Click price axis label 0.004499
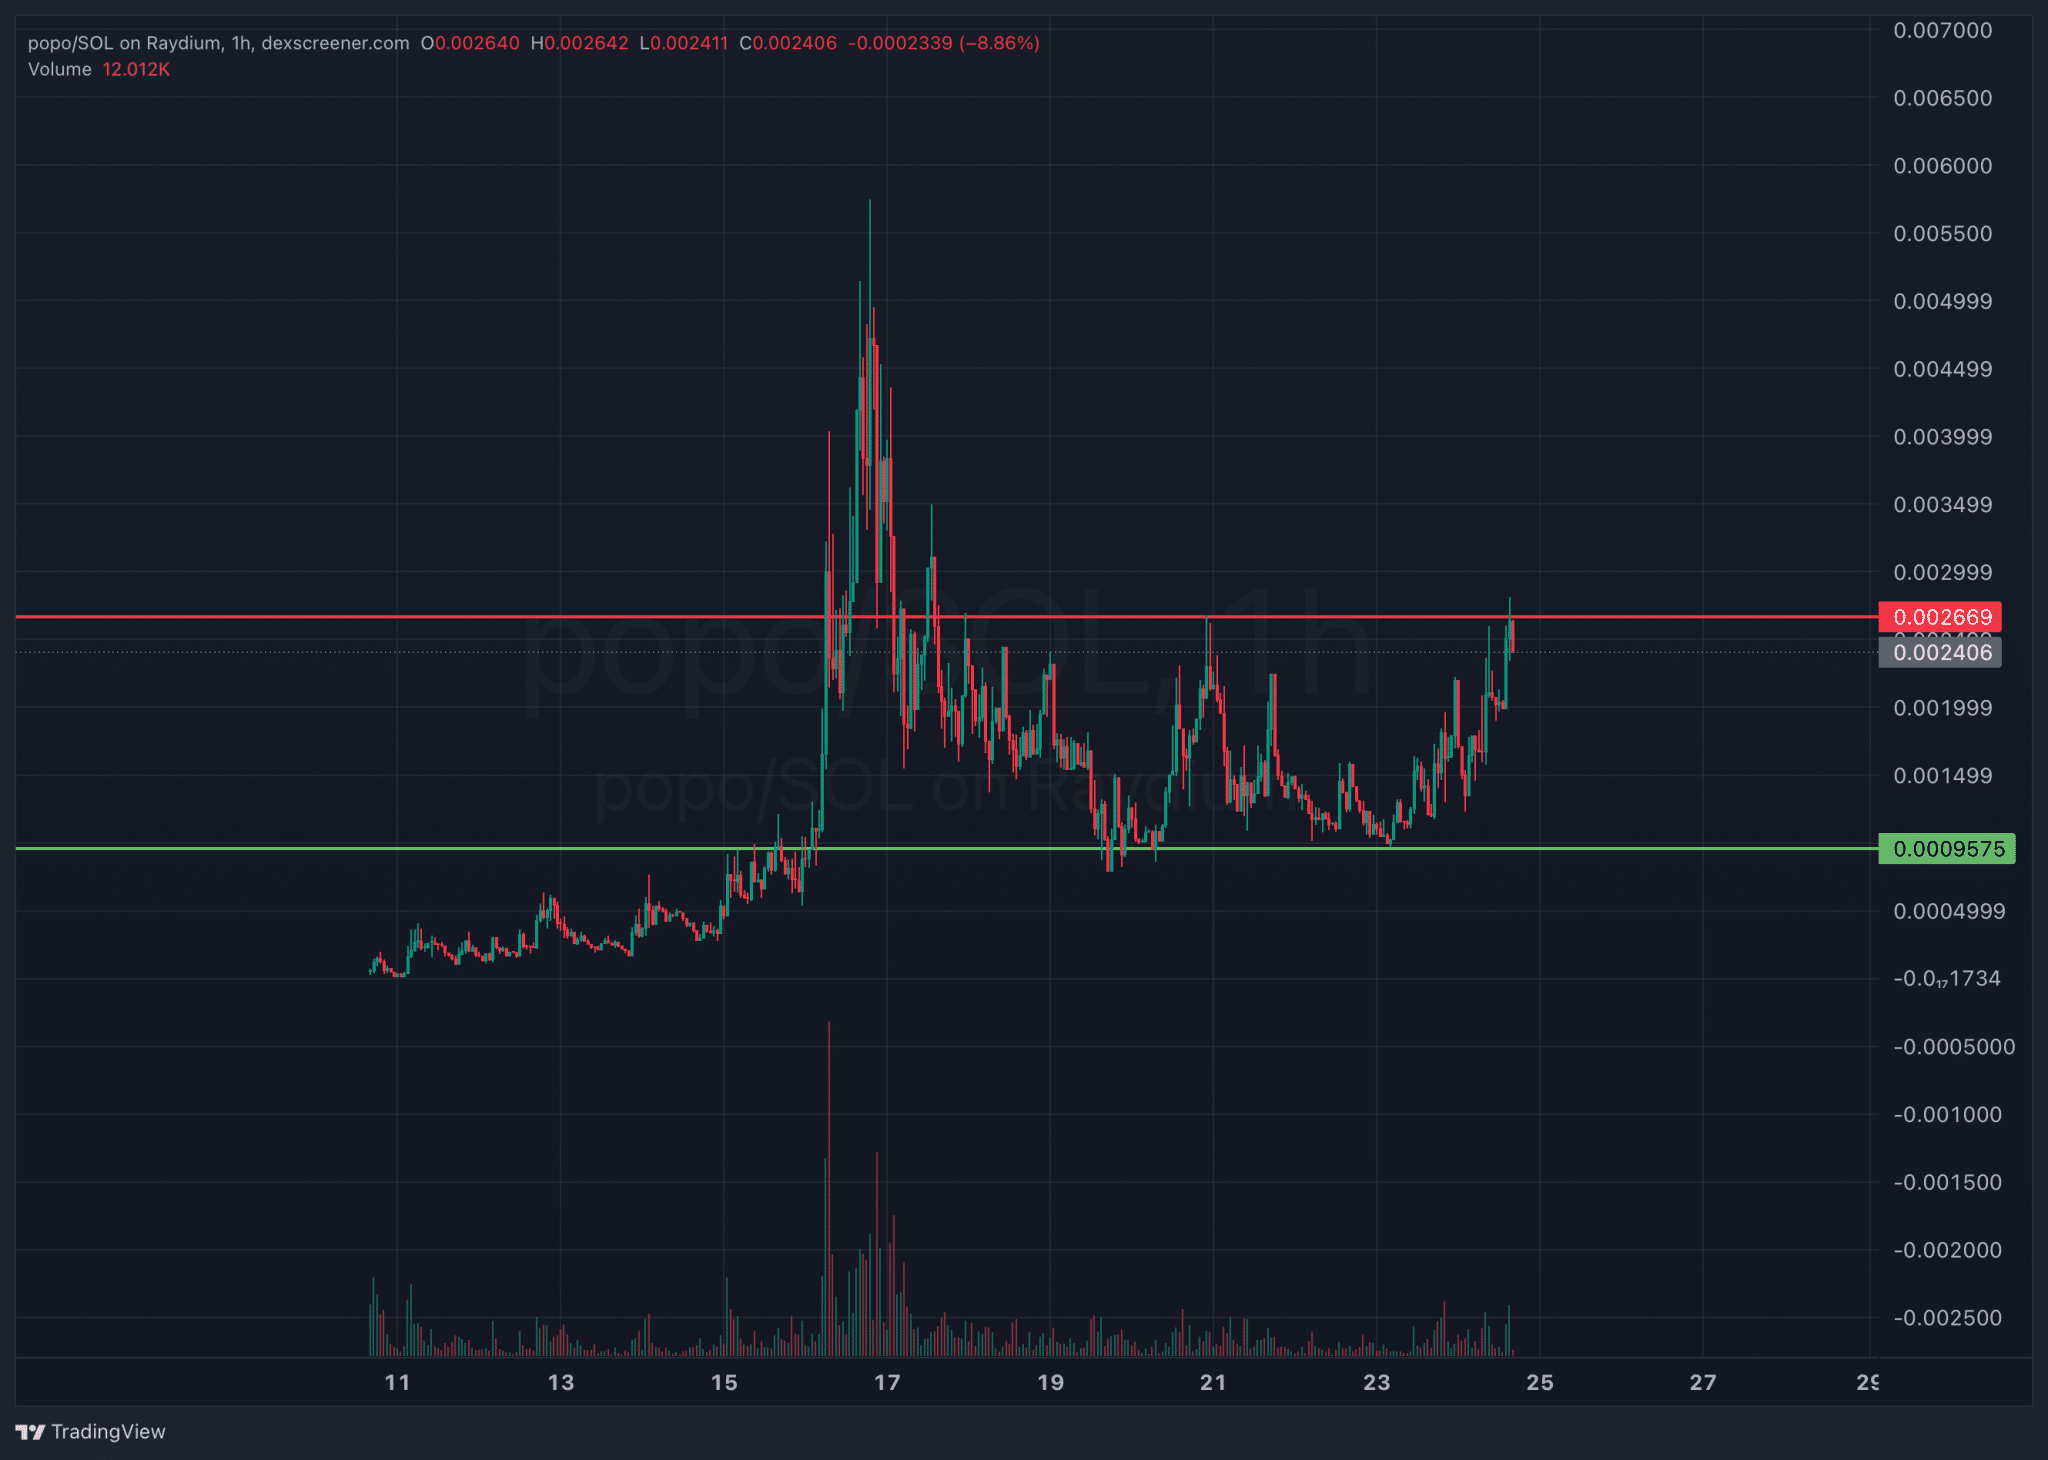 click(x=1943, y=370)
